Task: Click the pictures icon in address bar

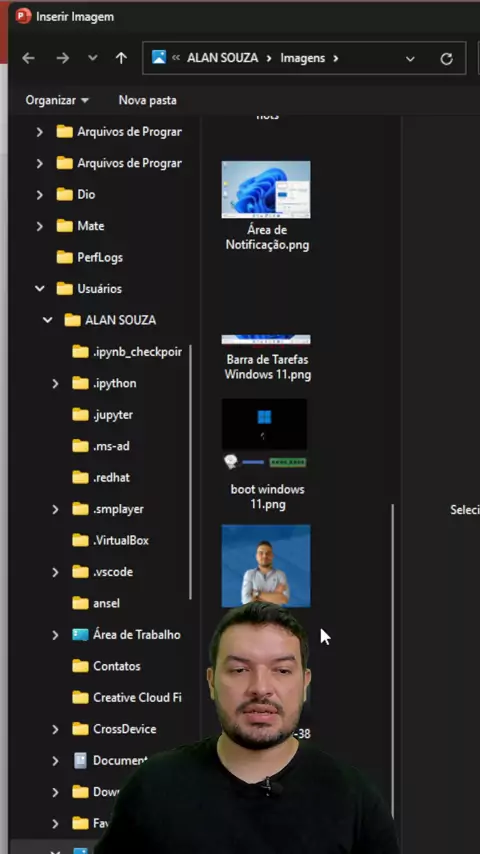Action: pos(159,57)
